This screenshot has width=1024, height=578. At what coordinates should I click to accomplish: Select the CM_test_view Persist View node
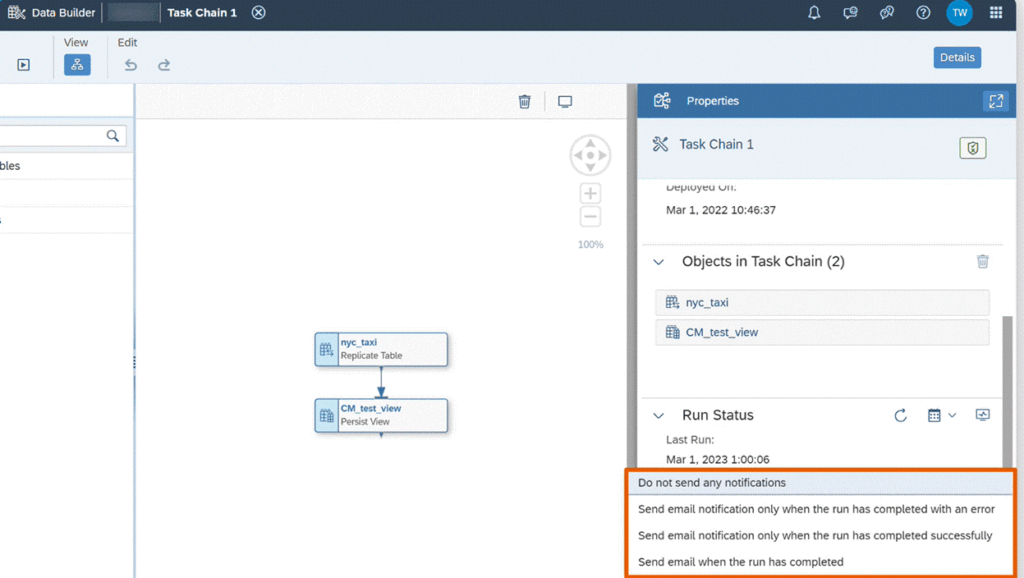(x=381, y=415)
